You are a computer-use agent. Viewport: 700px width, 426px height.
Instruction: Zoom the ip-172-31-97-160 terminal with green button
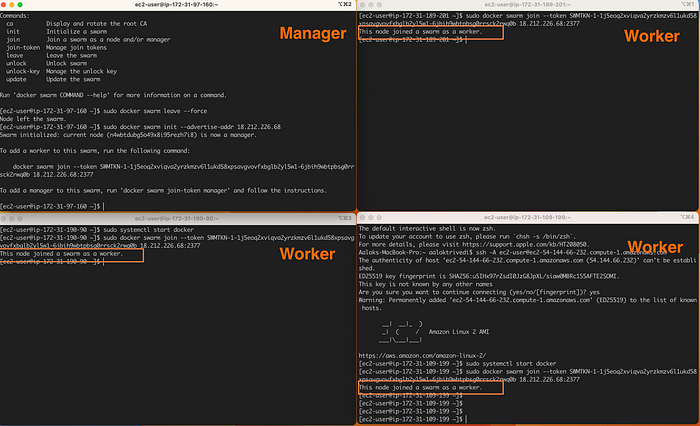(20, 4)
